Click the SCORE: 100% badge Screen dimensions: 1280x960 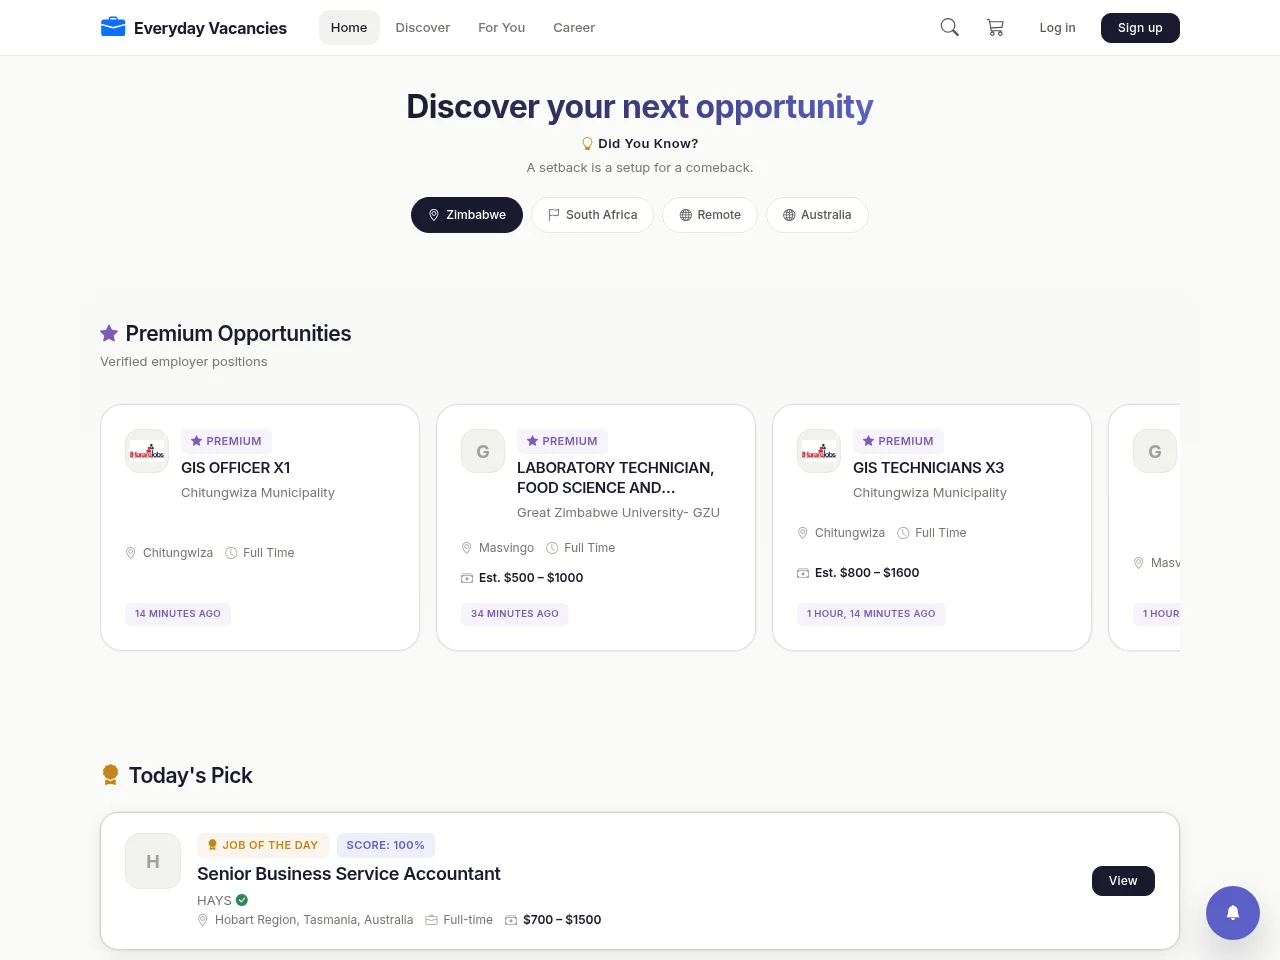coord(385,845)
